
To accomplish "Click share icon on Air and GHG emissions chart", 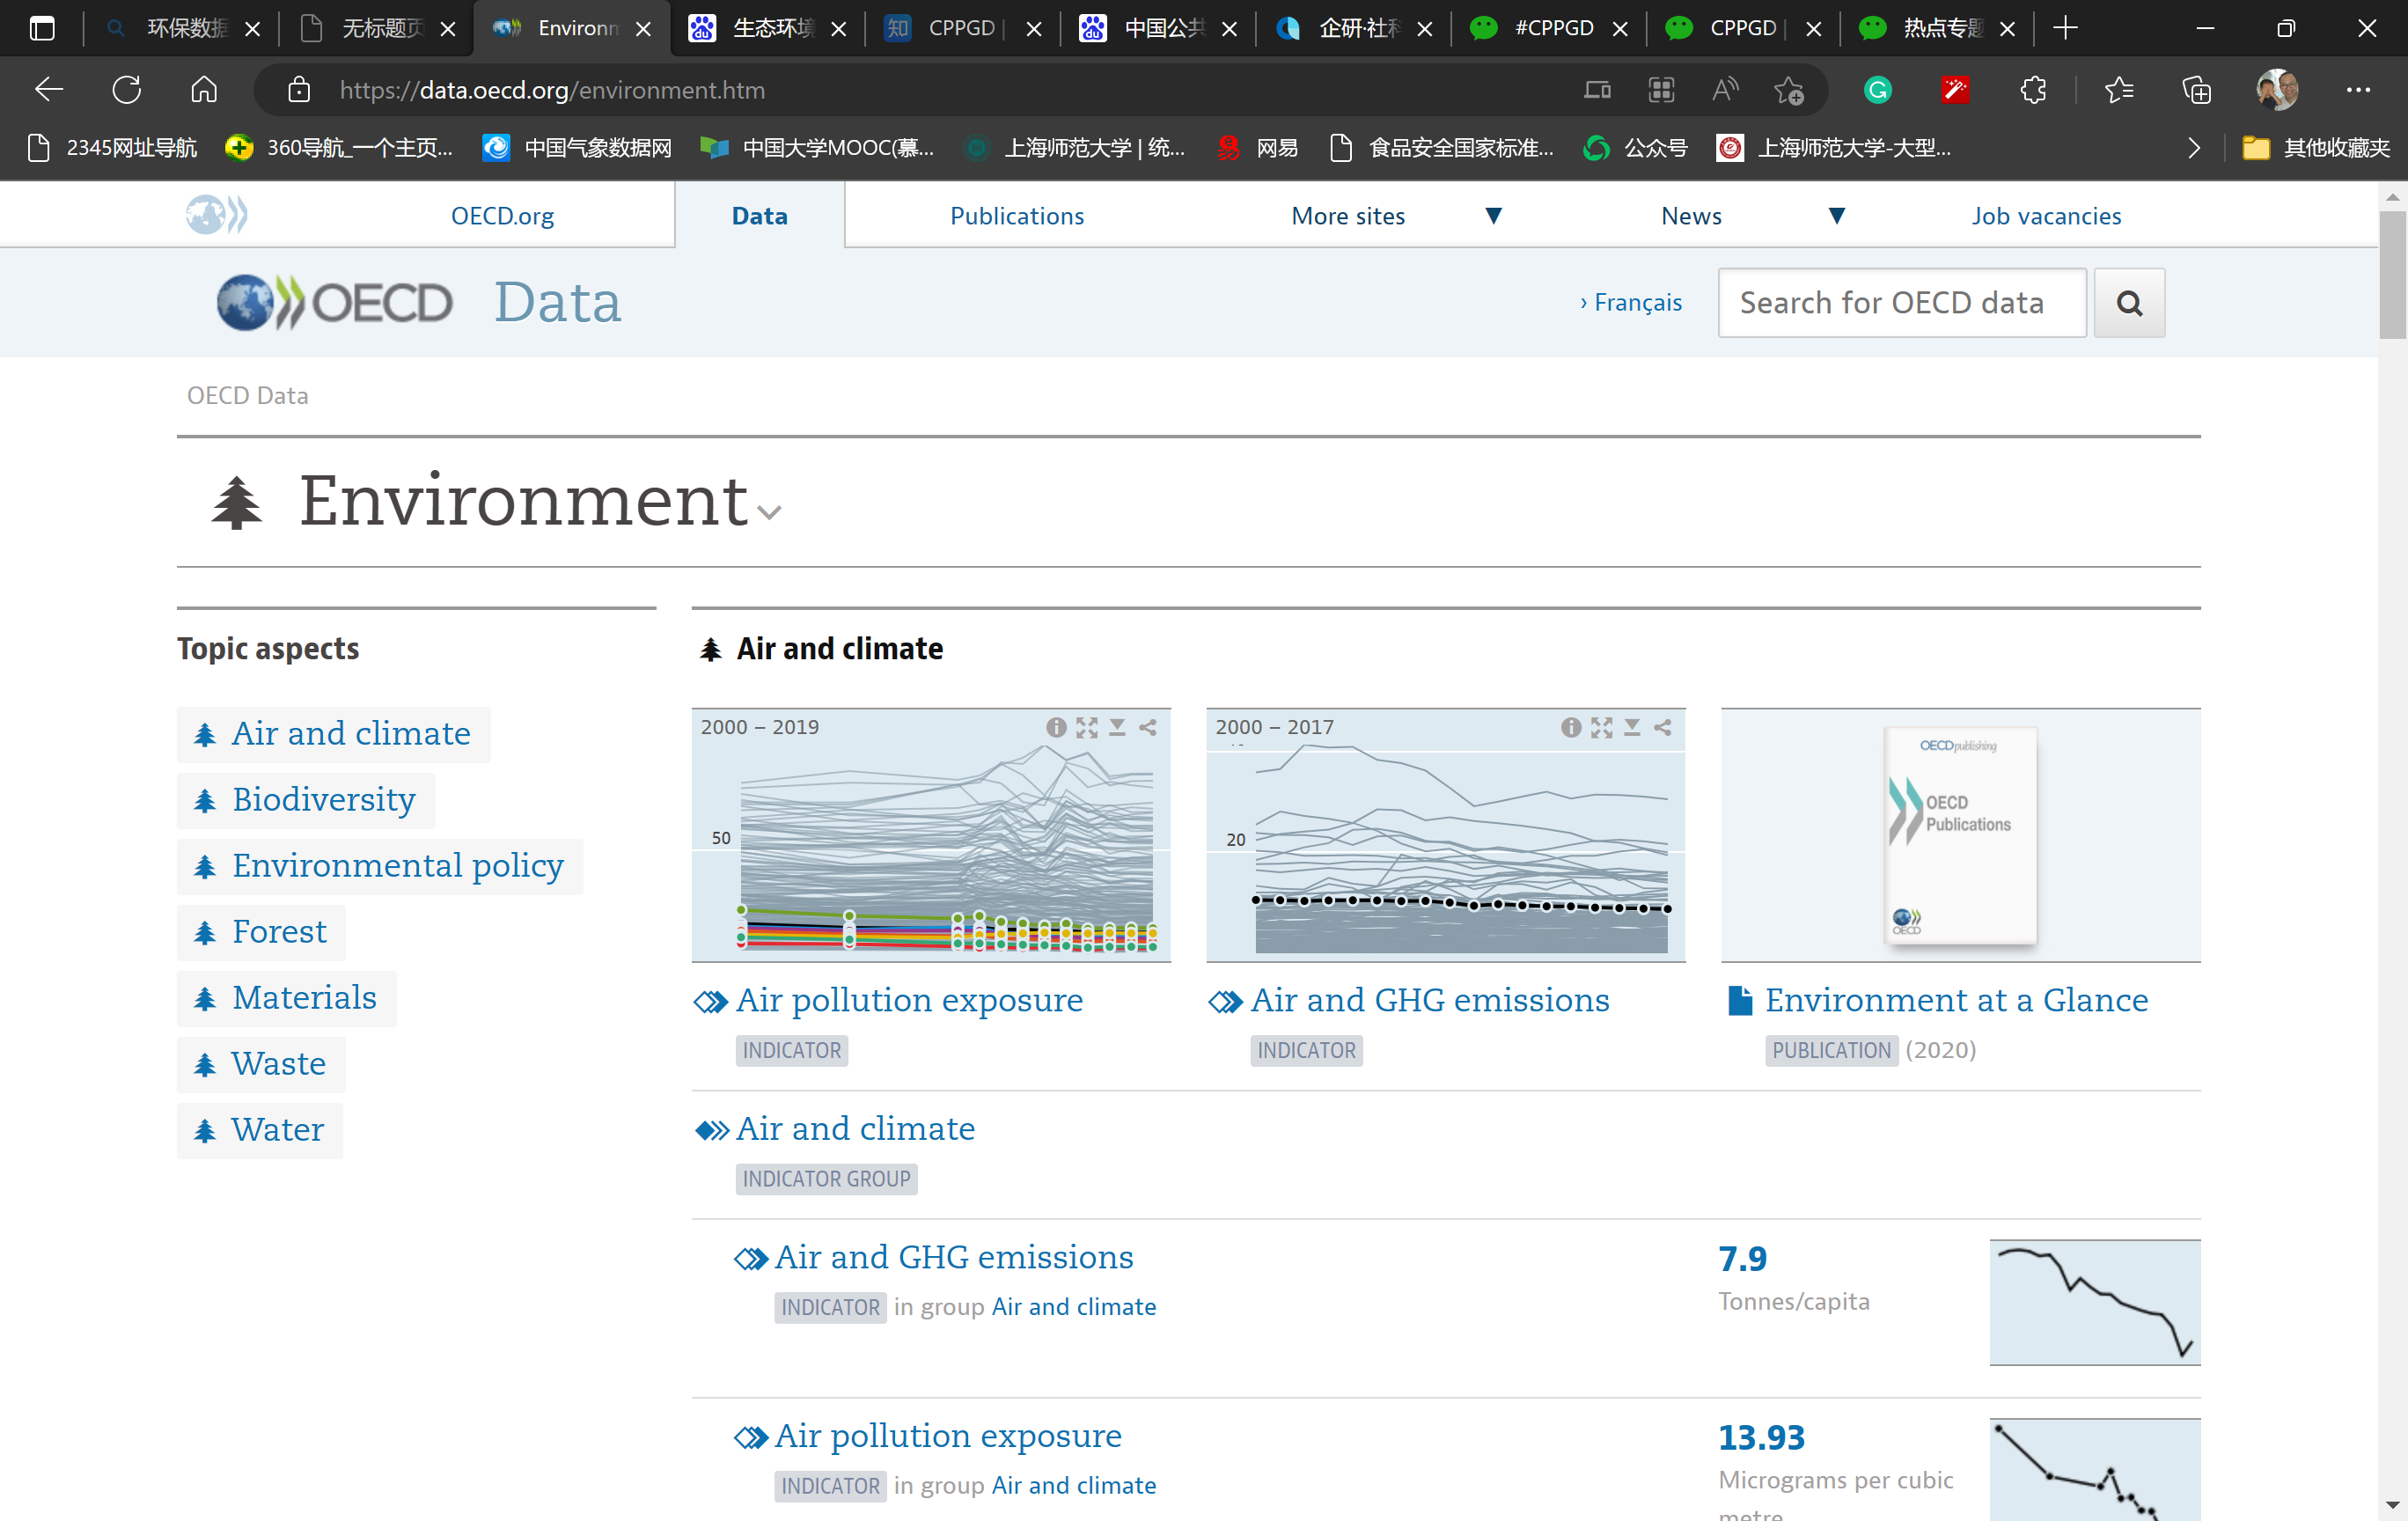I will click(x=1663, y=727).
